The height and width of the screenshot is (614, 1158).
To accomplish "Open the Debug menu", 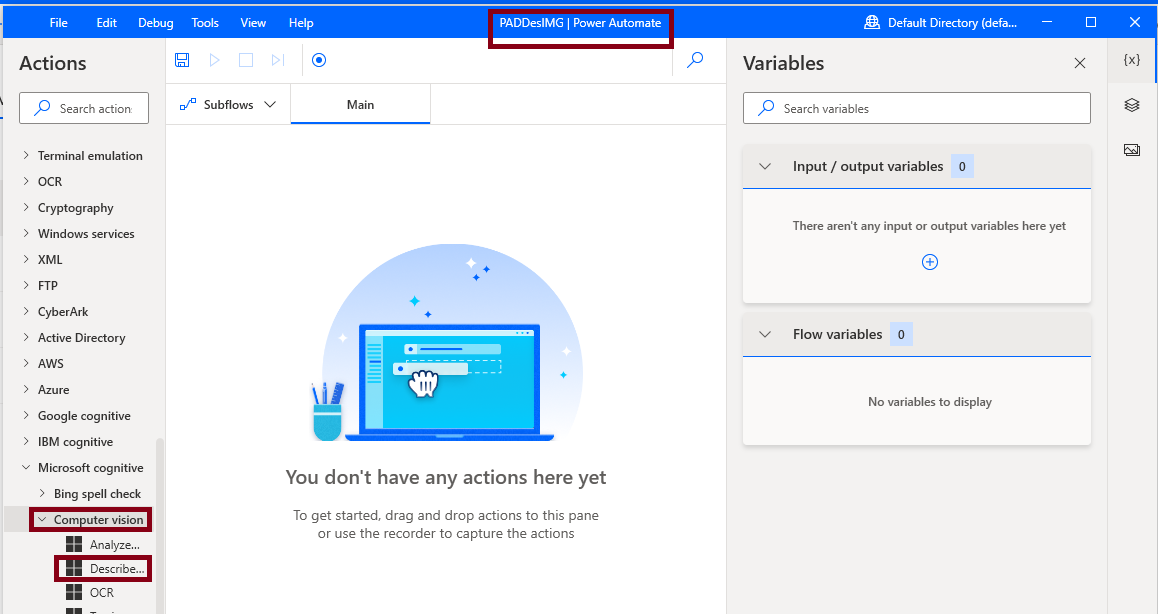I will [x=156, y=23].
